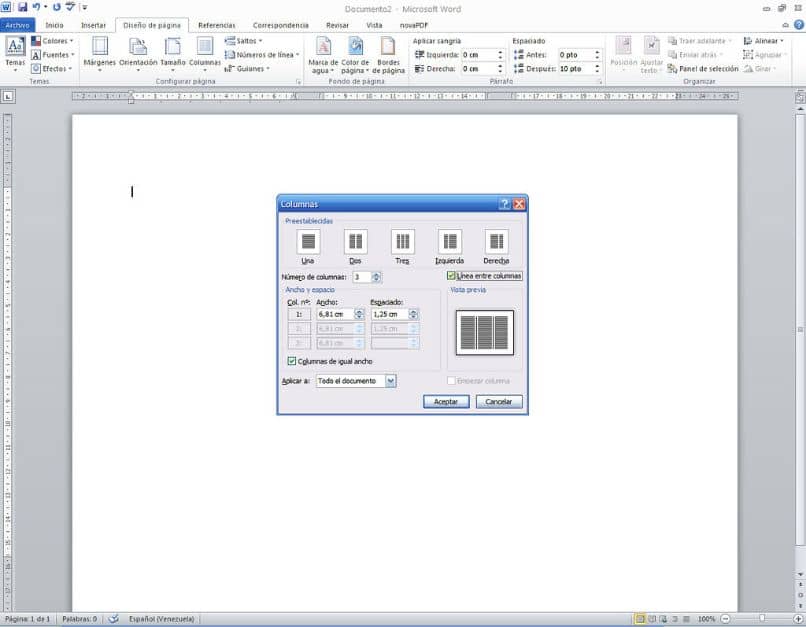Switch to the Correspondencia tab
This screenshot has height=627, width=806.
coord(281,25)
